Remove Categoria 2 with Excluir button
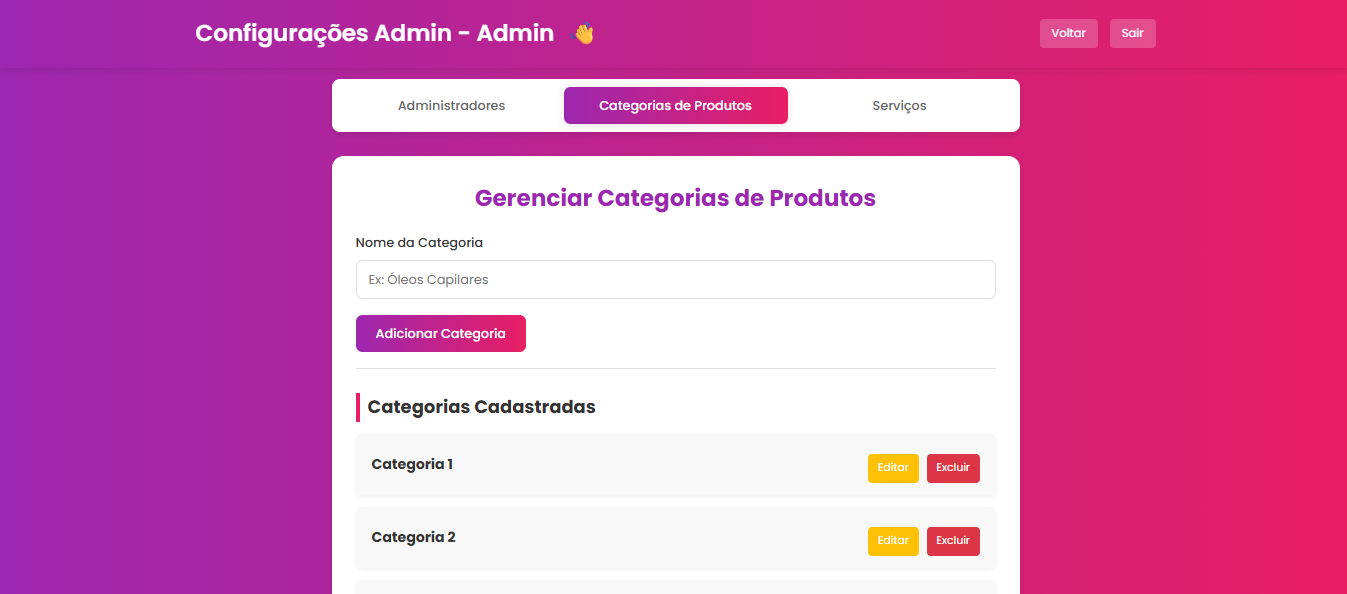This screenshot has height=594, width=1347. (952, 541)
